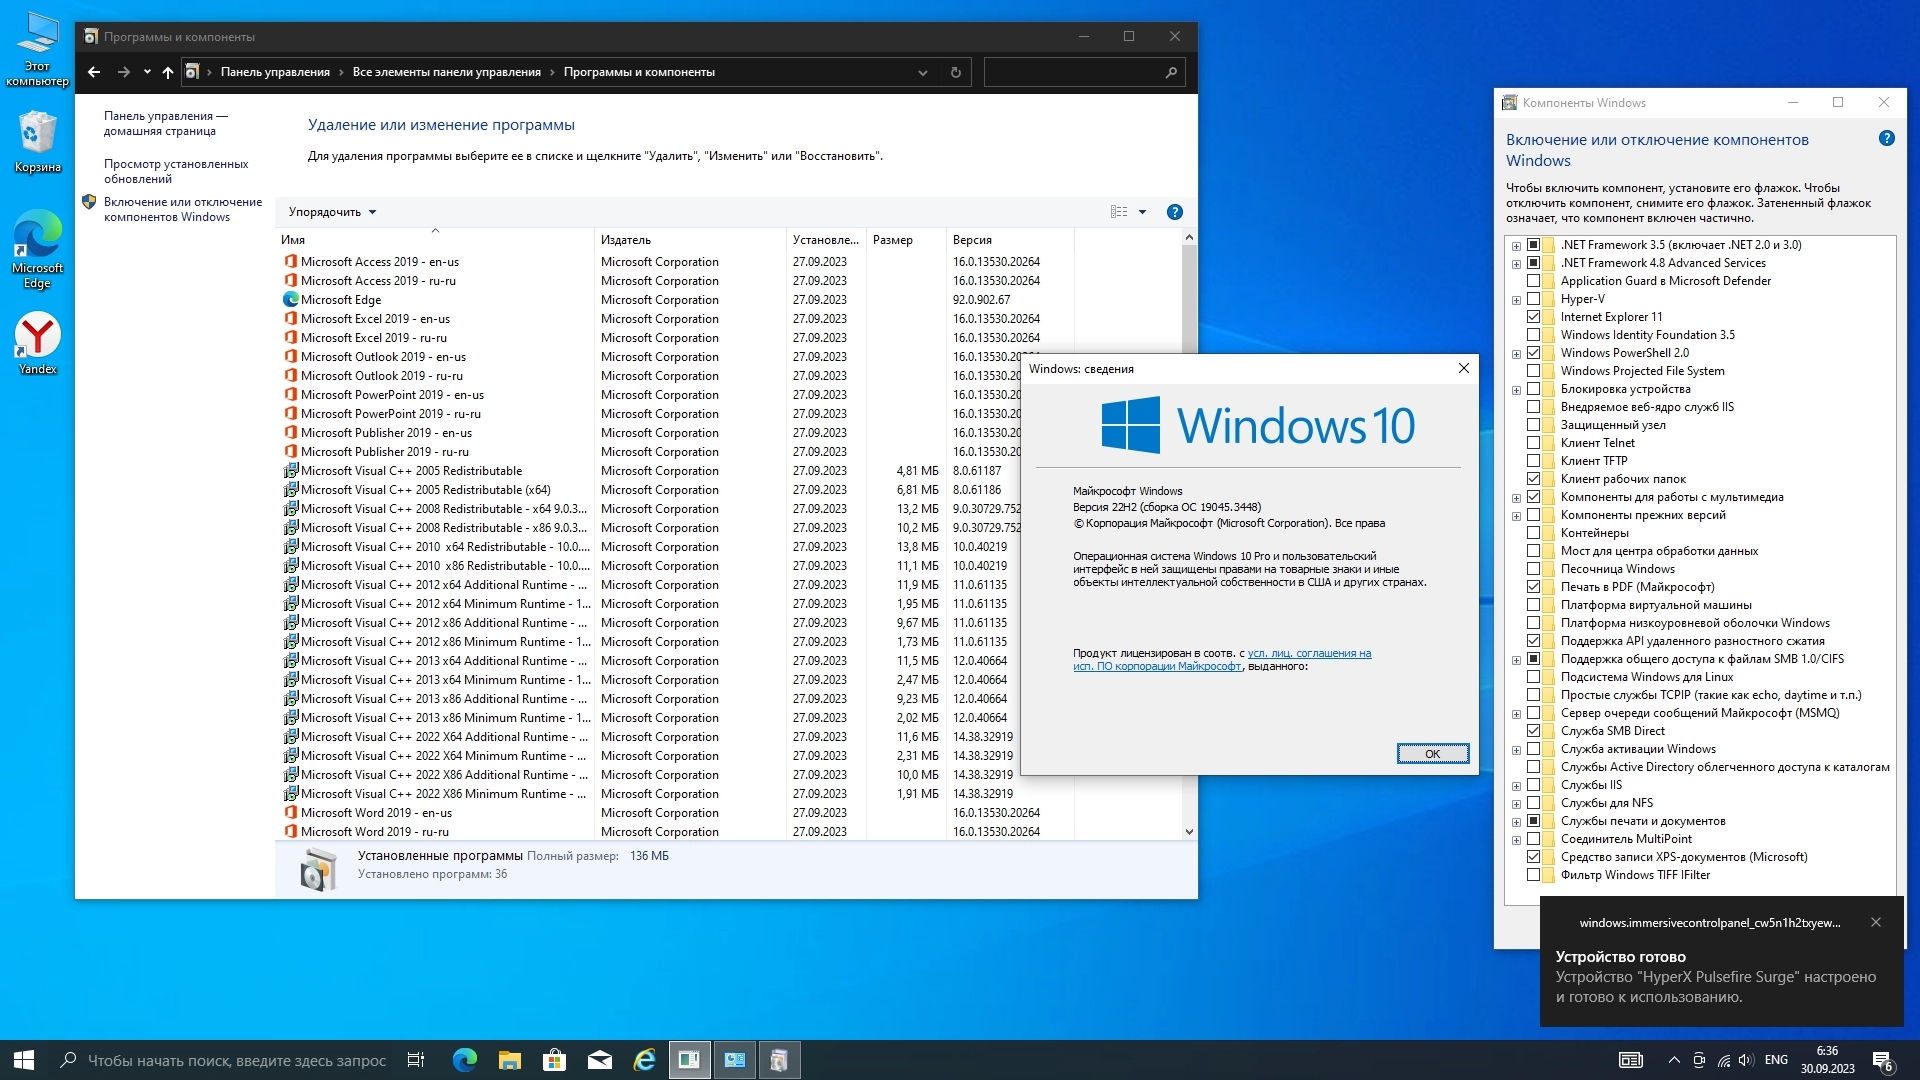Click help icon in Windows Features dialog
1920x1080 pixels.
[1886, 139]
